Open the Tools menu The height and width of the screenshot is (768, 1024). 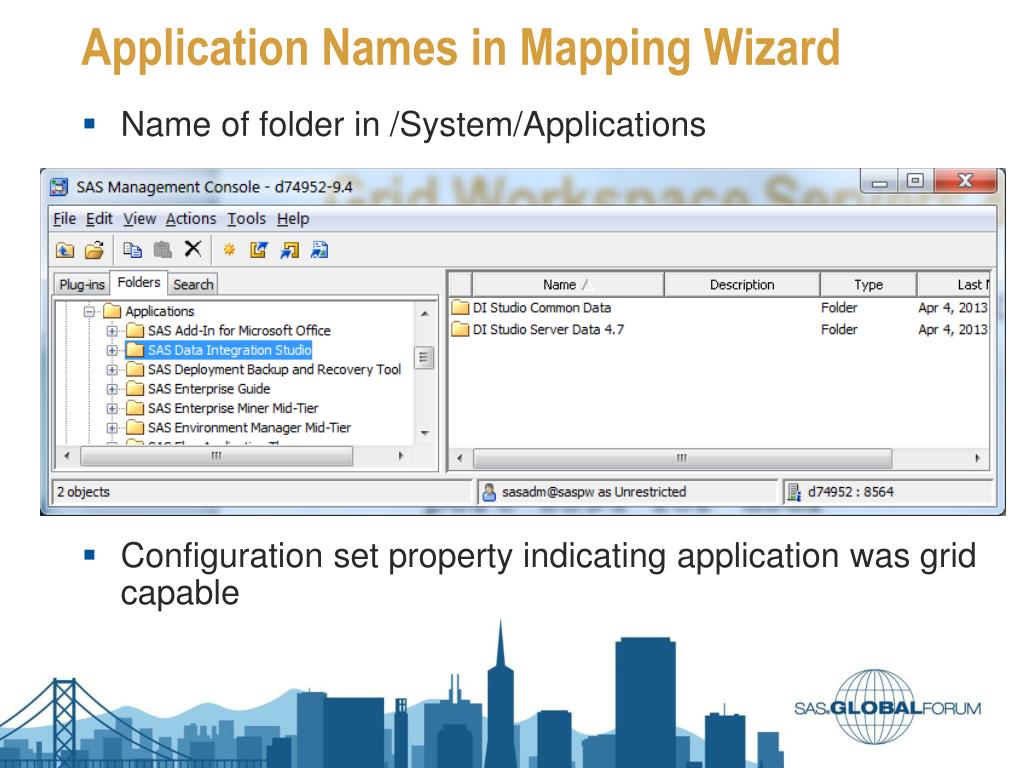tap(246, 219)
